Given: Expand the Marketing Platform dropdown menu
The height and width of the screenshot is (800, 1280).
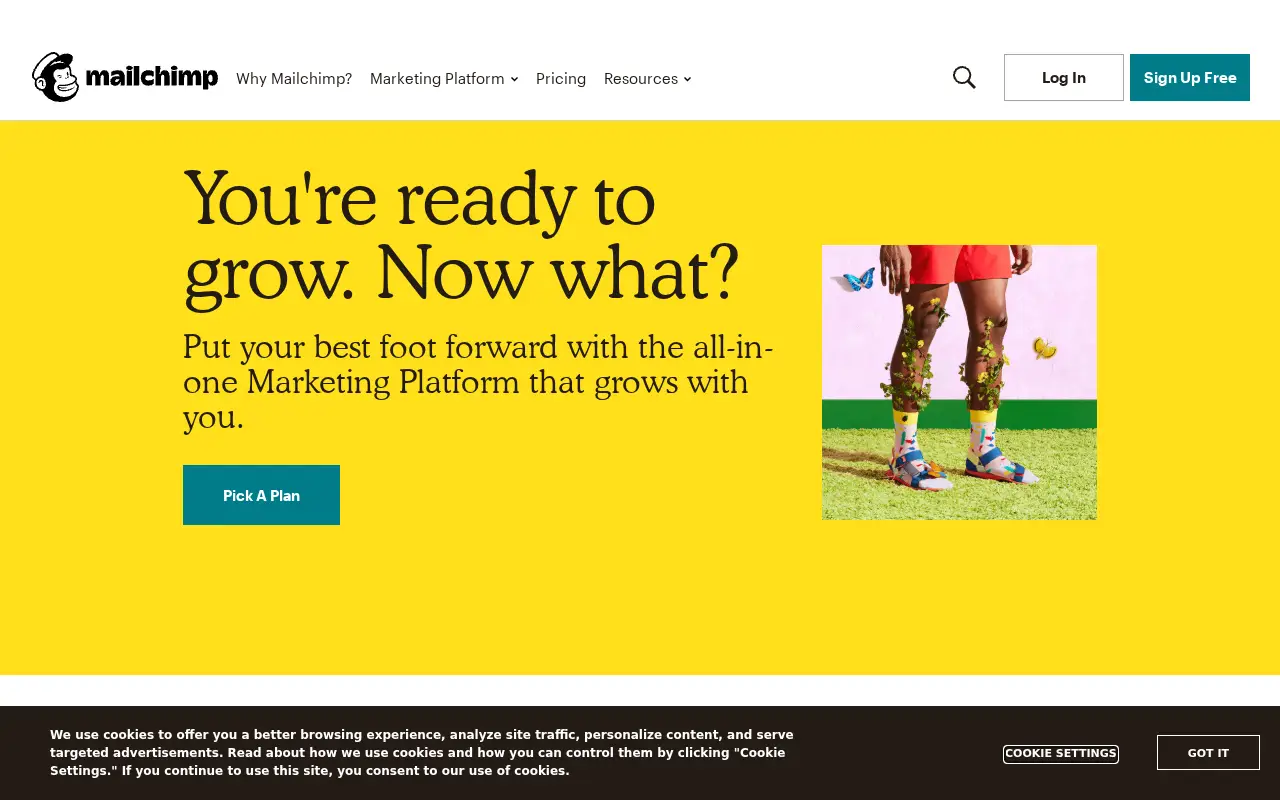Looking at the screenshot, I should point(444,78).
